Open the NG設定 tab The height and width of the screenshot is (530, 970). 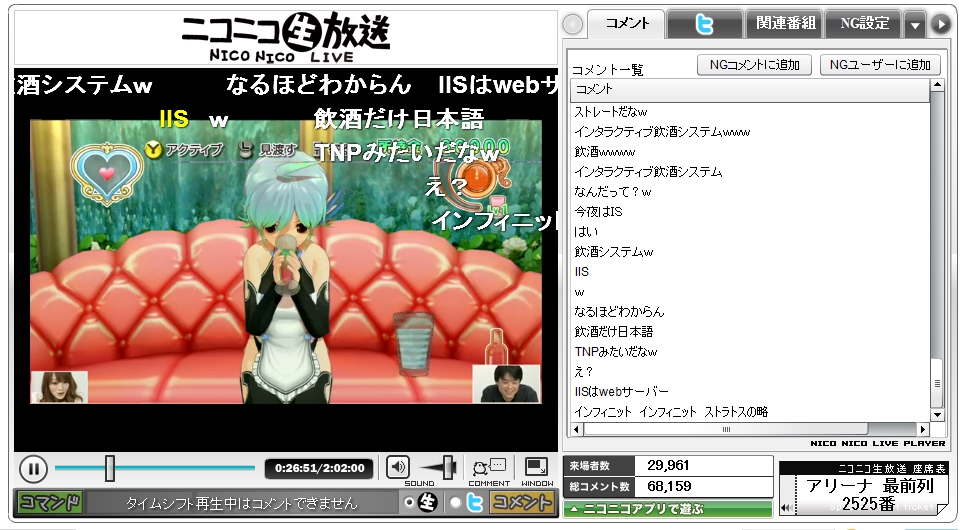point(863,24)
